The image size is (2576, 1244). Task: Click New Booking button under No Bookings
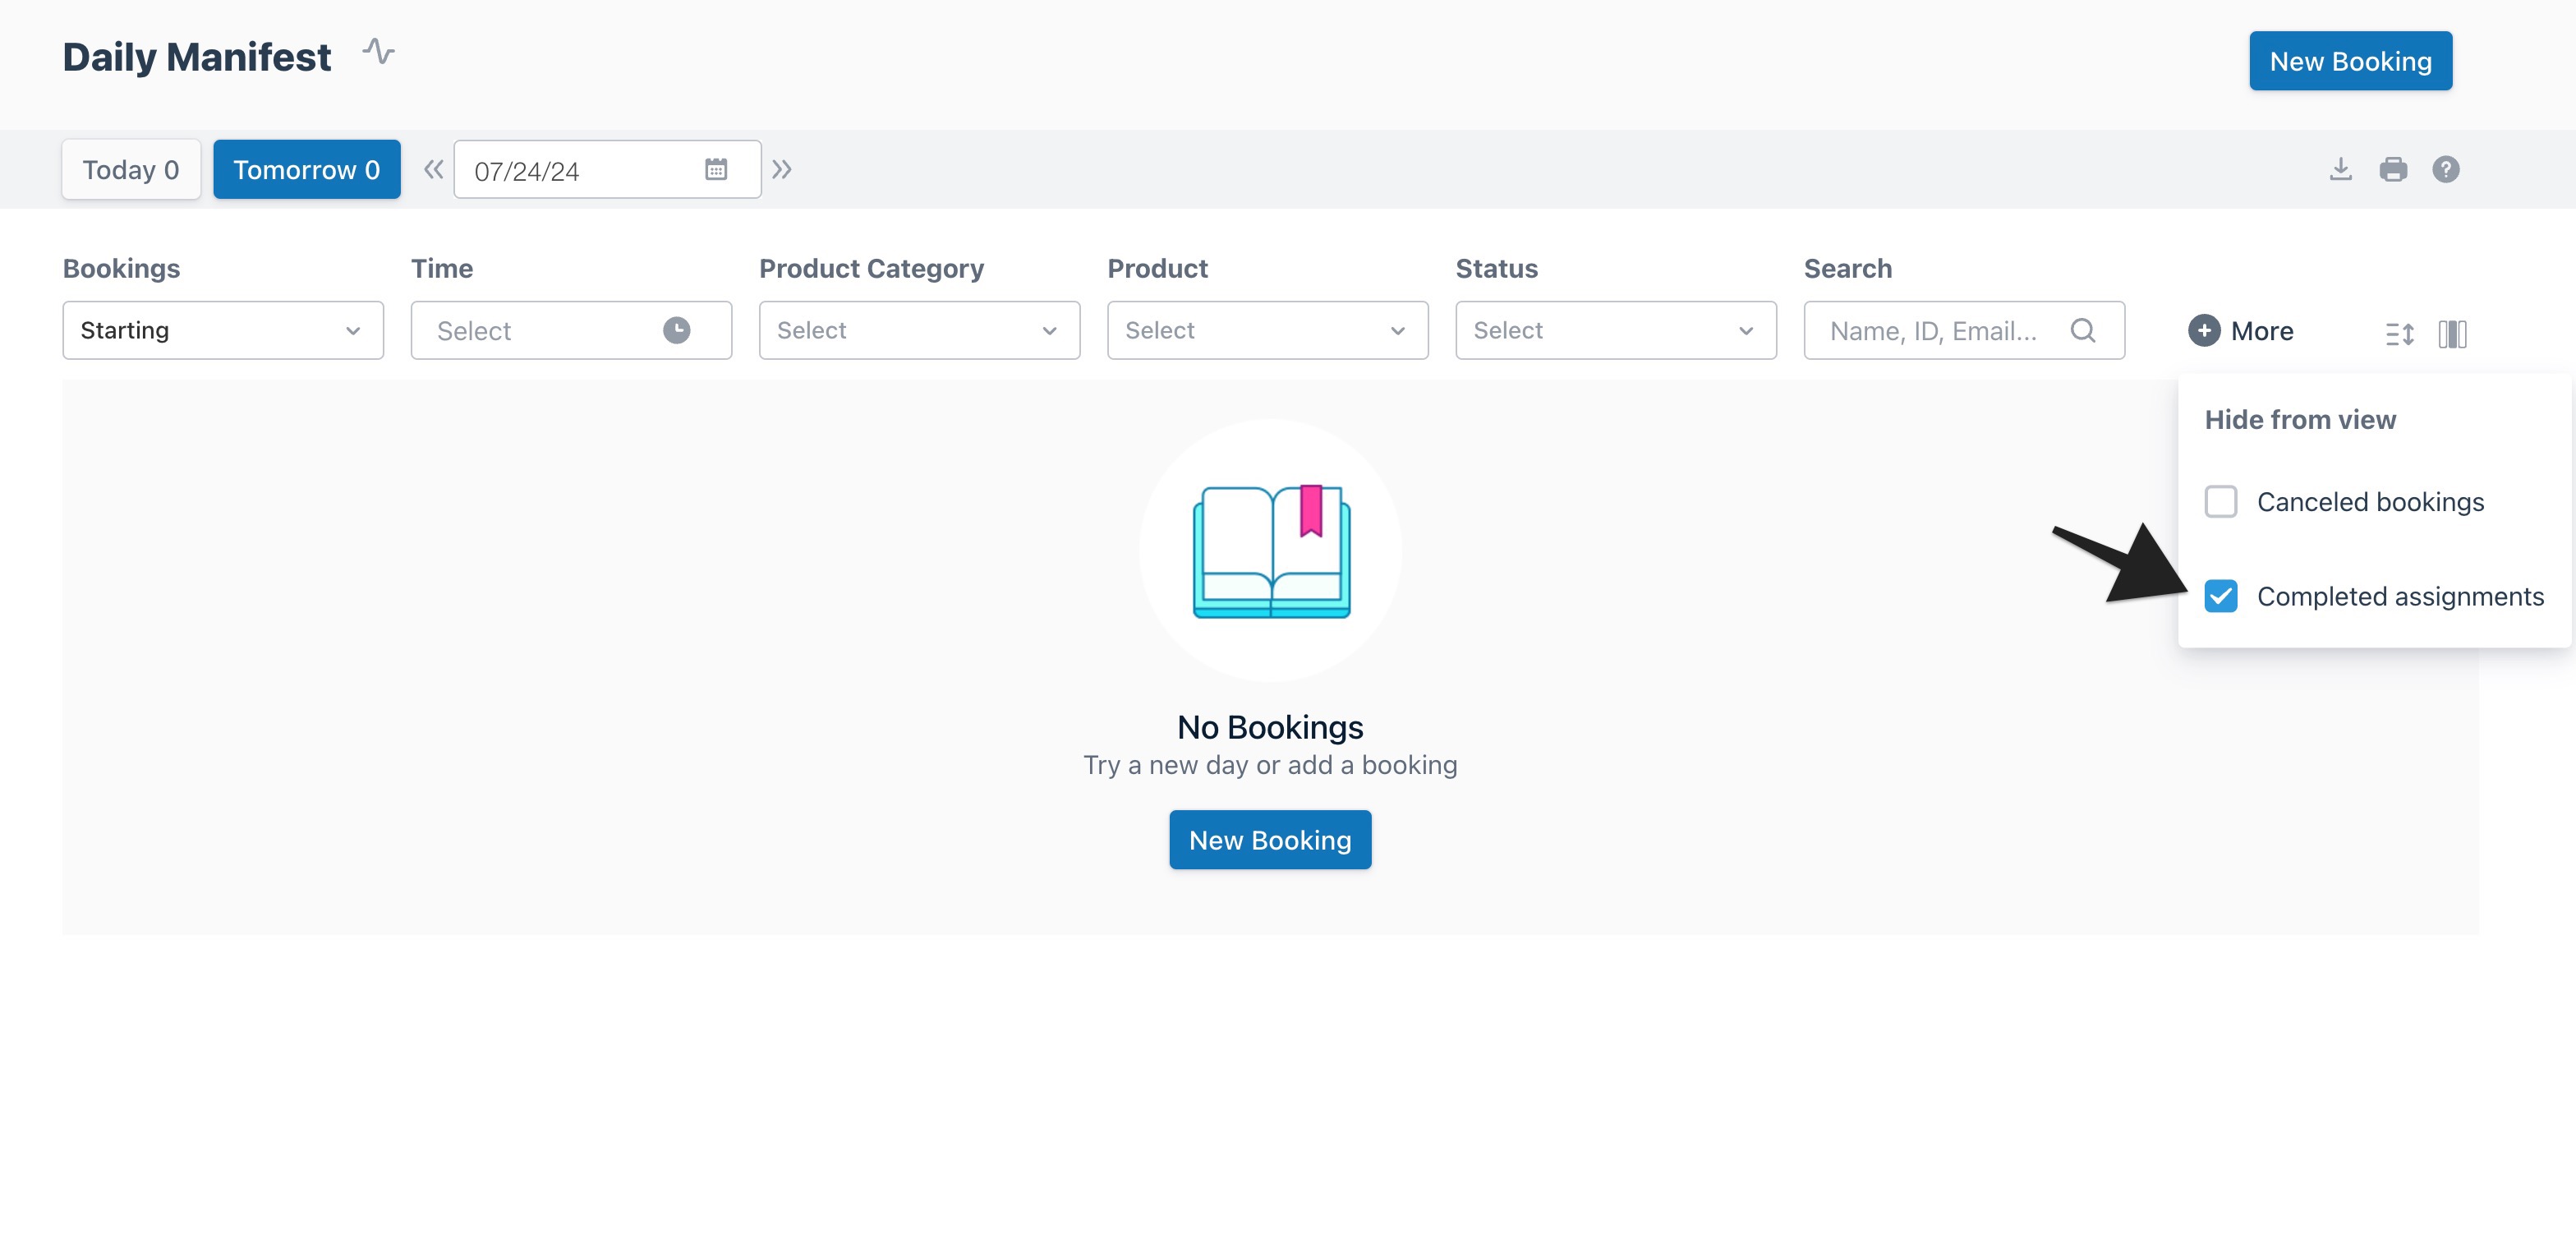coord(1270,840)
